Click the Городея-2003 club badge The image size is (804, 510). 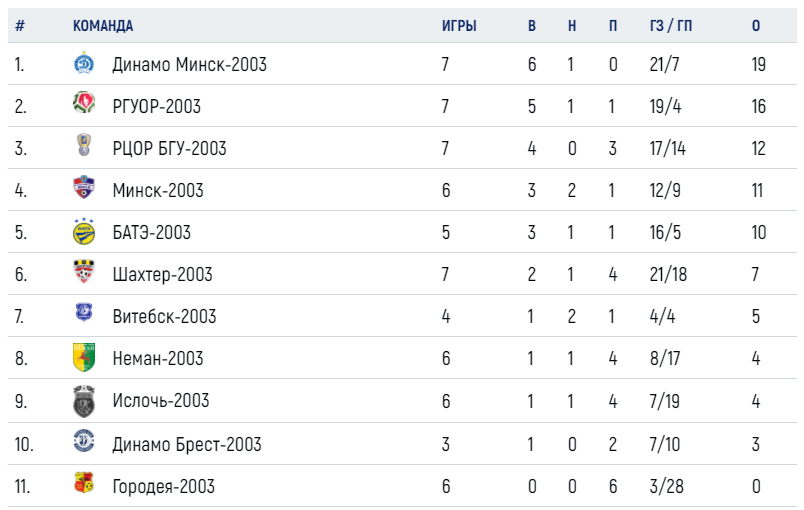click(84, 482)
